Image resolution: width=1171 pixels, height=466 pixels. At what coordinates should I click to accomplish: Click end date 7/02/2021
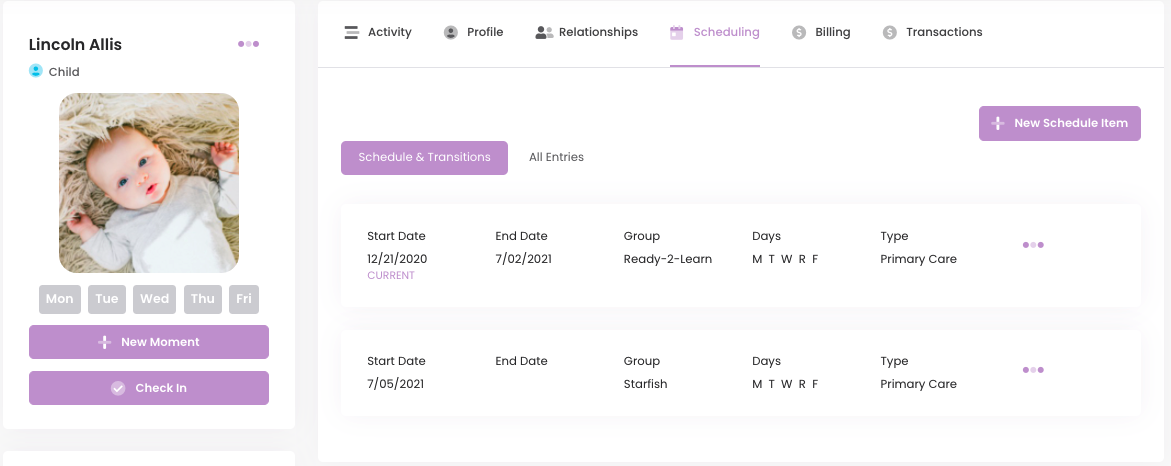point(524,259)
